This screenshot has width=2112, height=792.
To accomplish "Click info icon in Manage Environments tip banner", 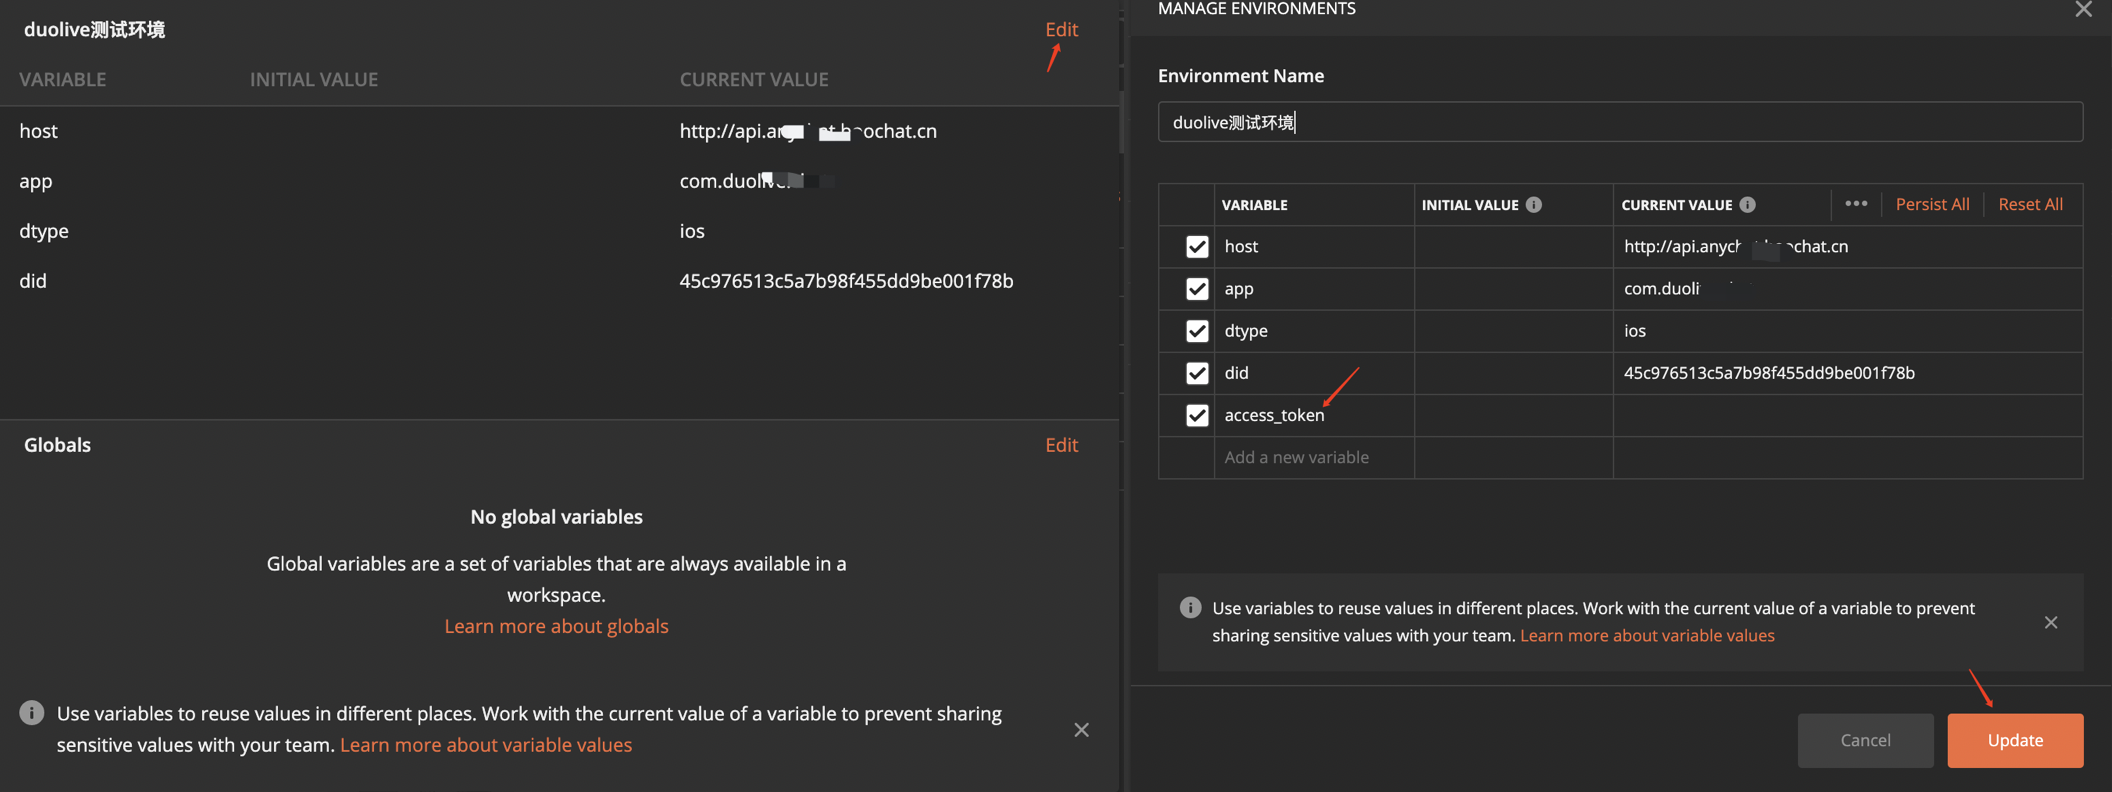I will pyautogui.click(x=1190, y=607).
